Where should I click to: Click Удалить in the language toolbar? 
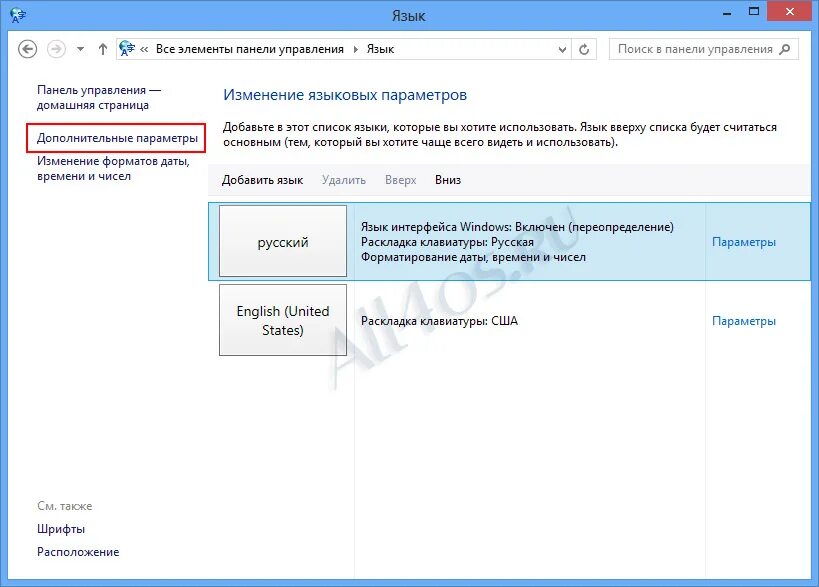point(344,180)
